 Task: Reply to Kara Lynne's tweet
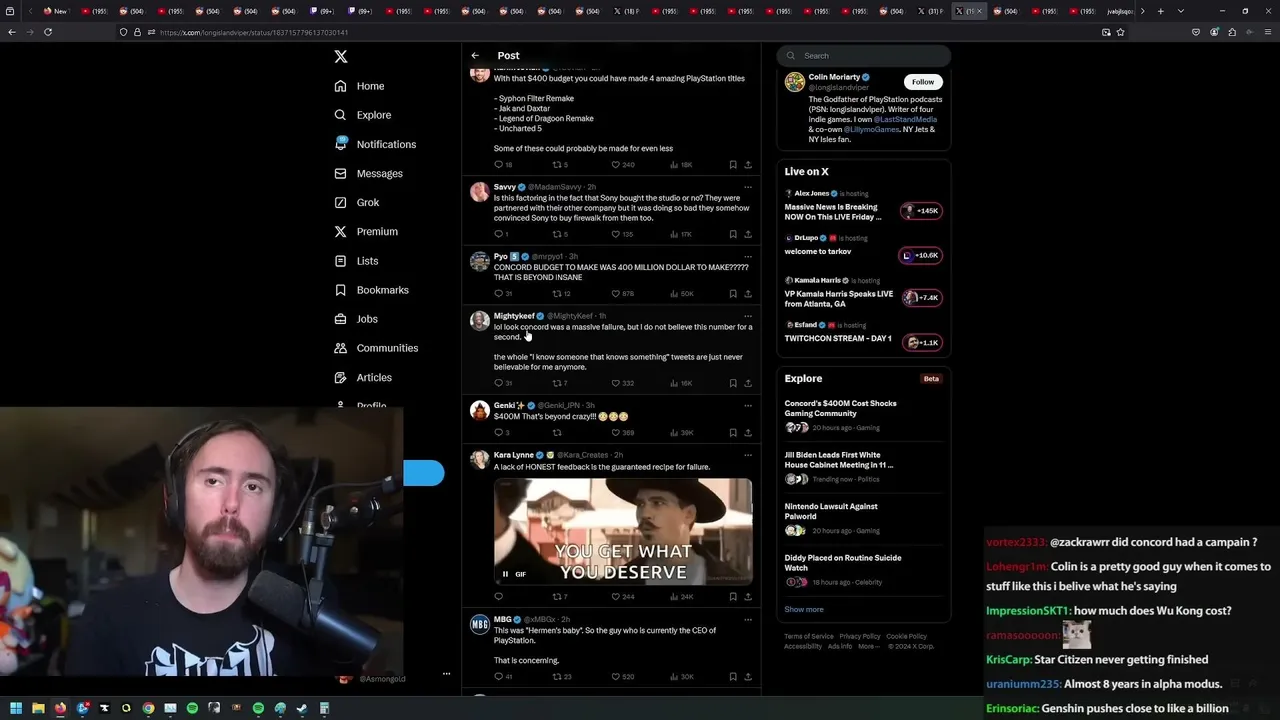coord(499,597)
